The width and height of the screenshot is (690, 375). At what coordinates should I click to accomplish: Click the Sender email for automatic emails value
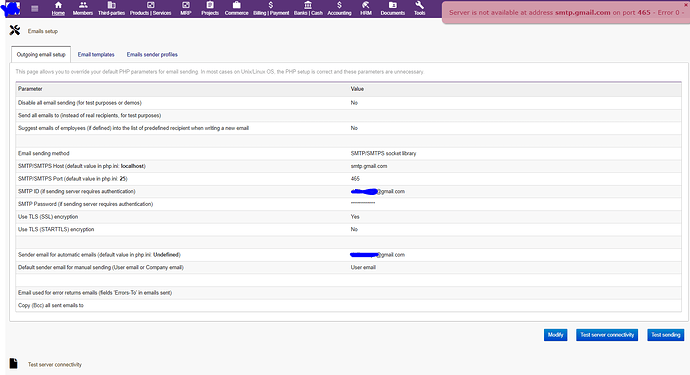click(378, 255)
